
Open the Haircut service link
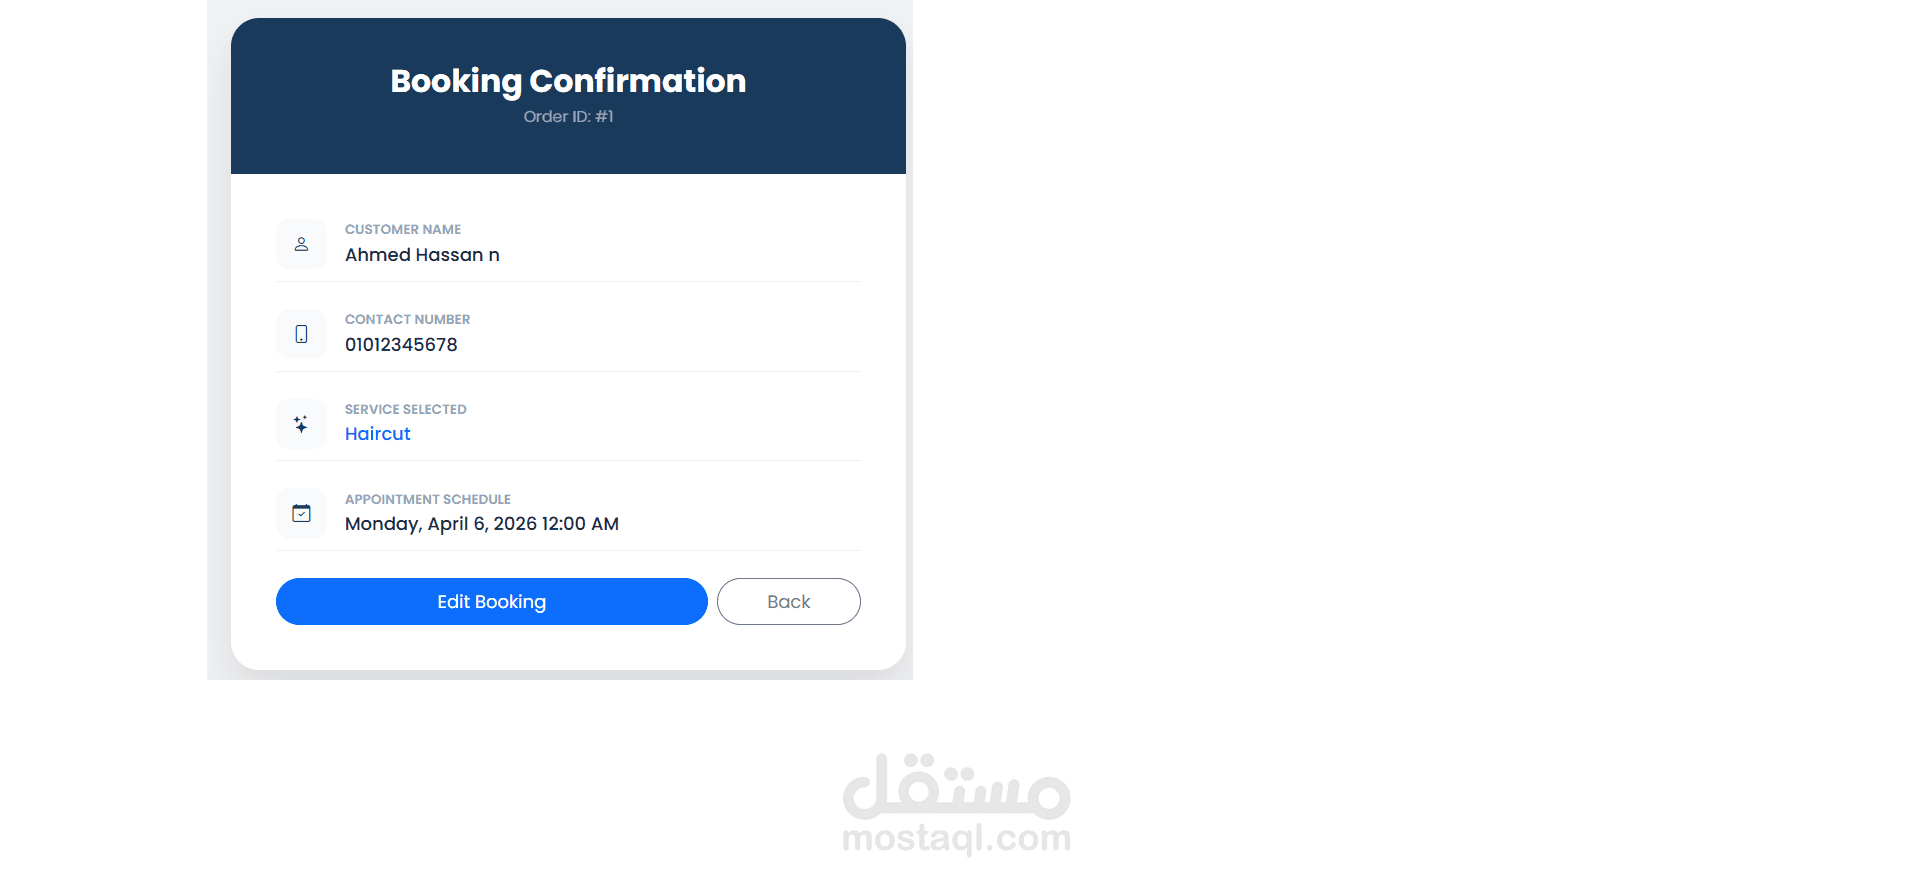click(x=378, y=434)
